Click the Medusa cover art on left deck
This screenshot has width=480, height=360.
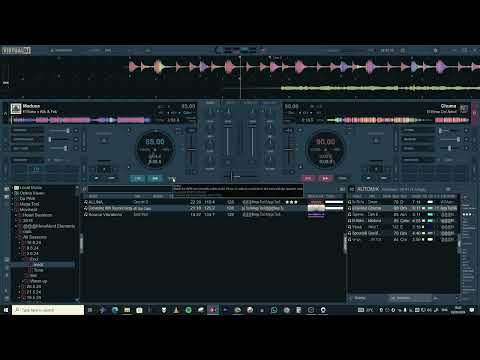coord(16,109)
